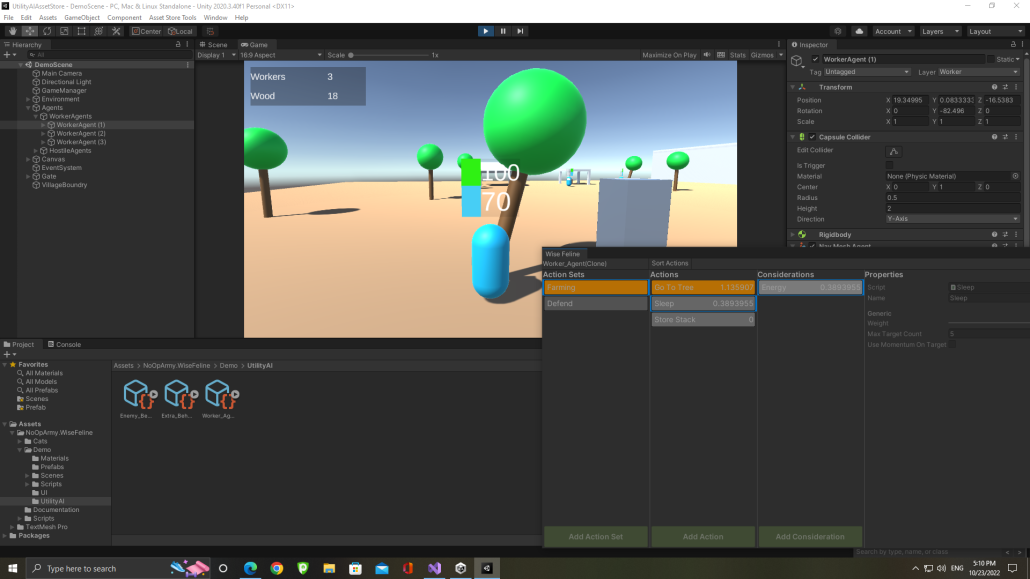Toggle the Static checkbox for WorkerAgent (1)
Image resolution: width=1030 pixels, height=579 pixels.
990,59
